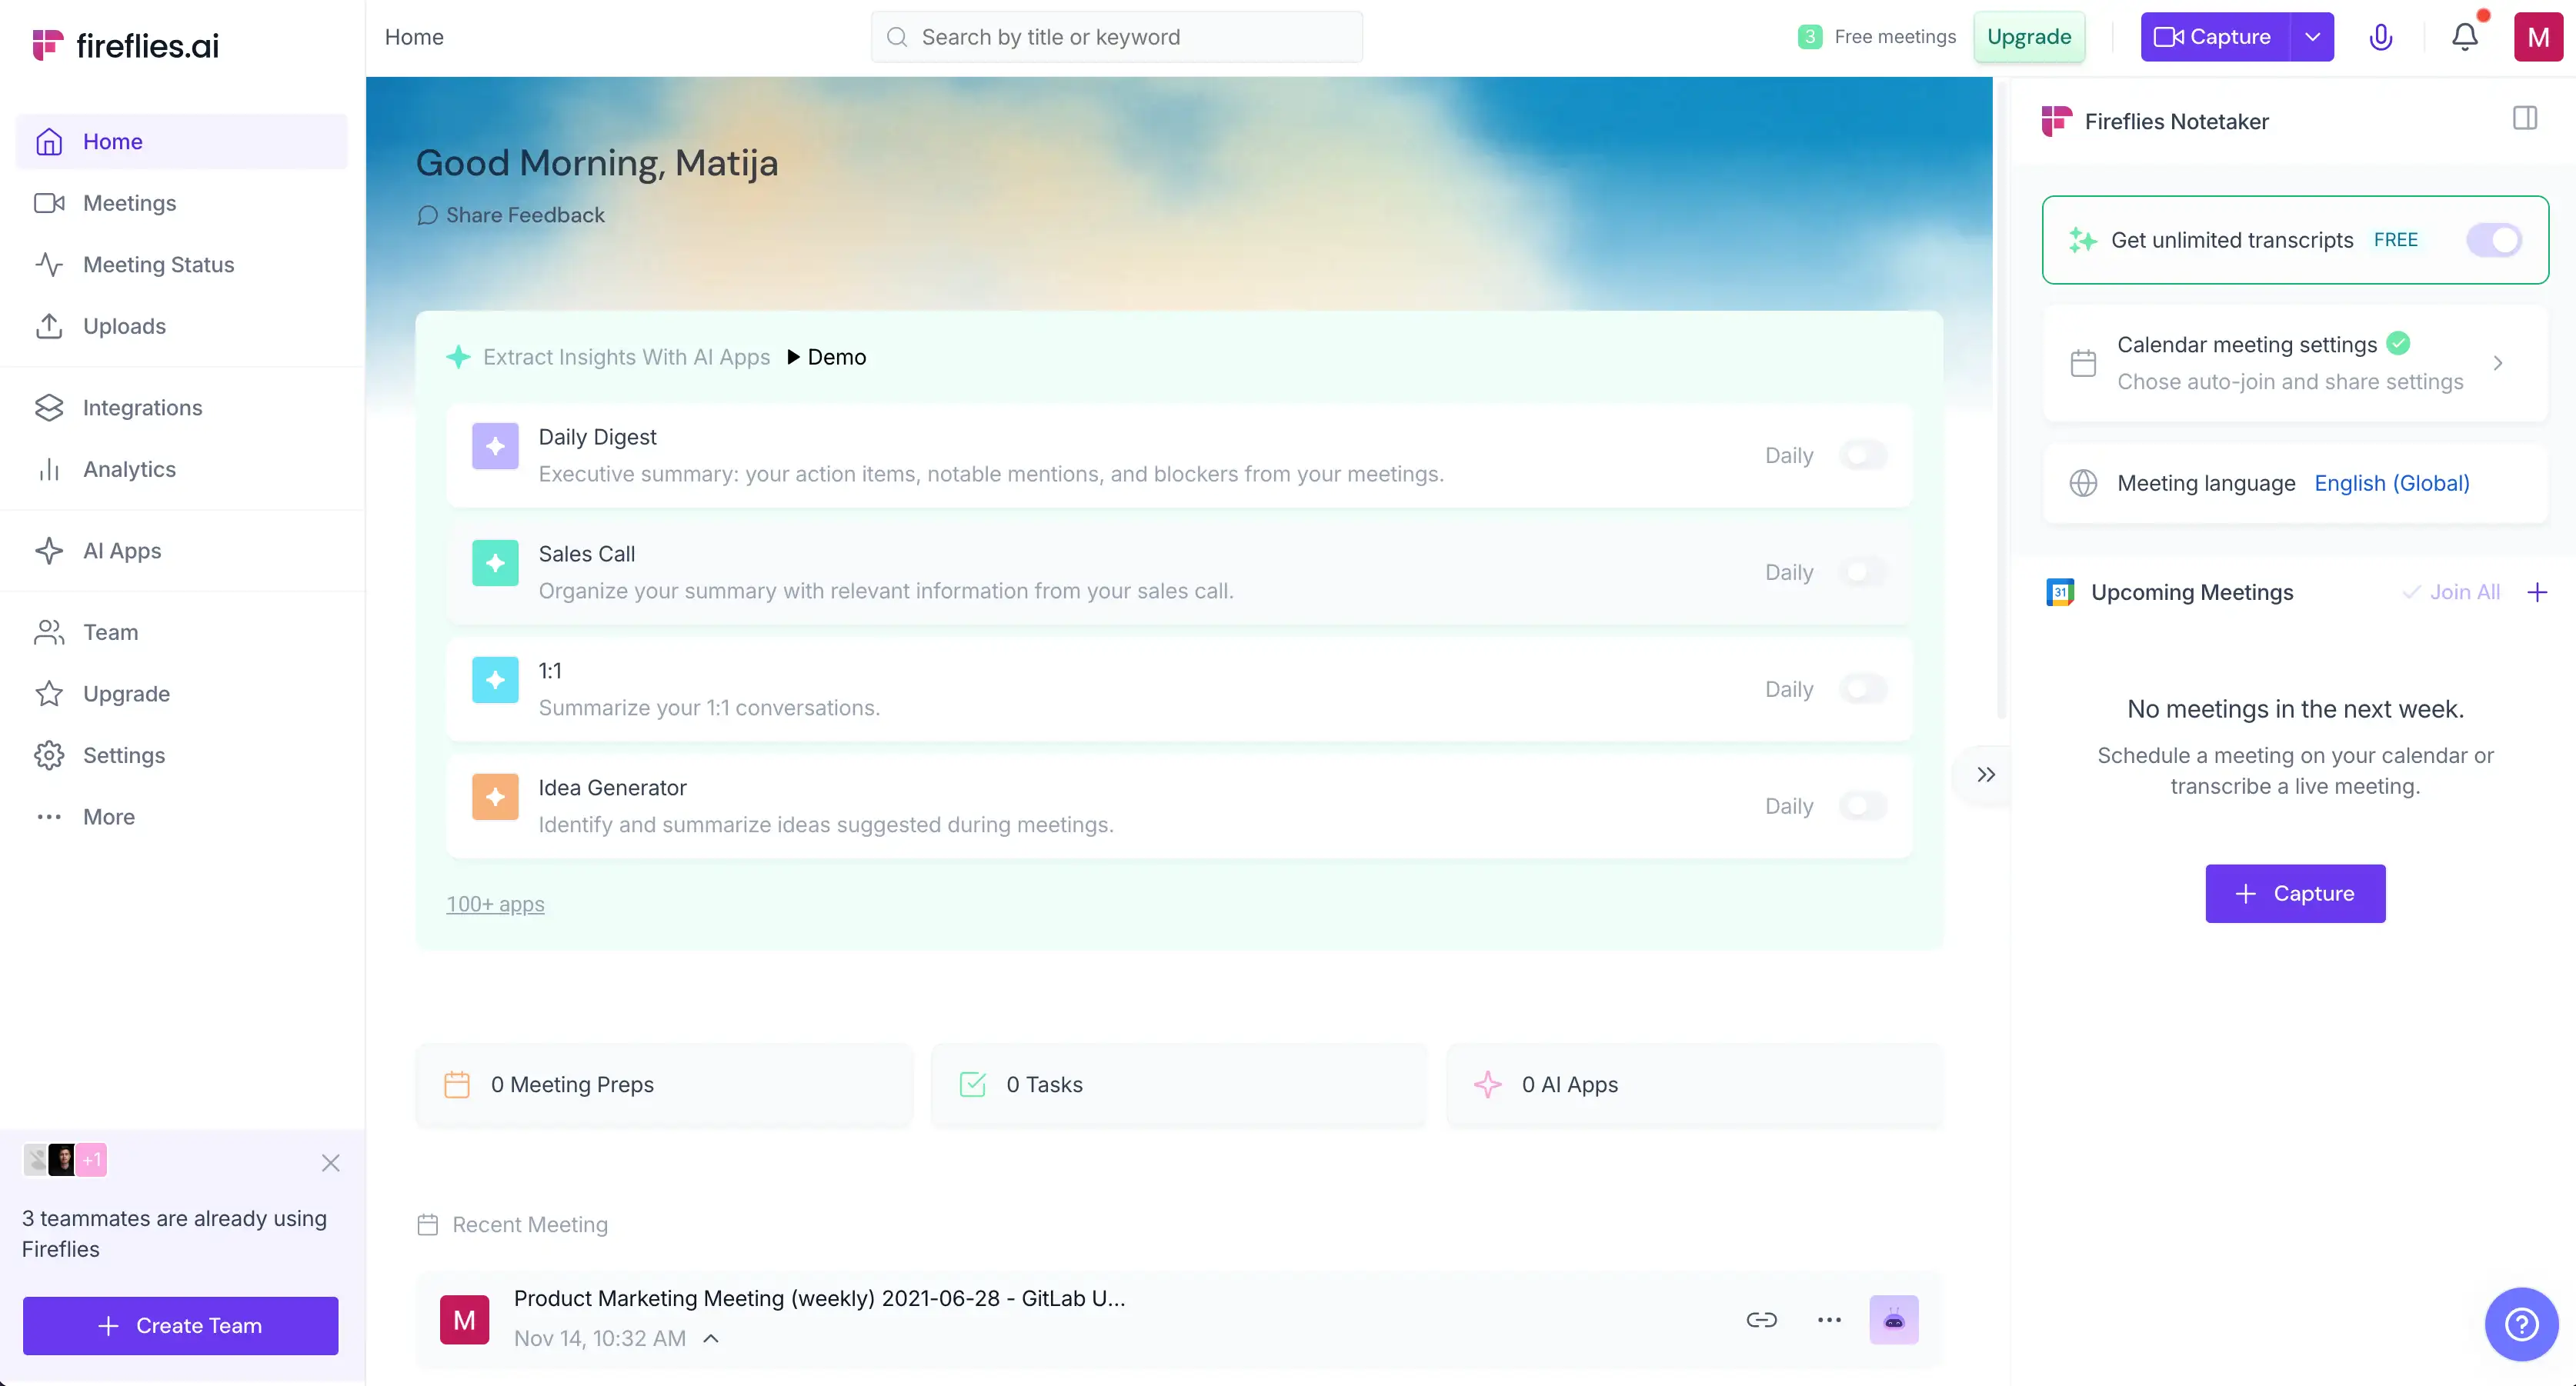This screenshot has height=1386, width=2576.
Task: Enable the Daily Digest toggle
Action: pyautogui.click(x=1862, y=456)
